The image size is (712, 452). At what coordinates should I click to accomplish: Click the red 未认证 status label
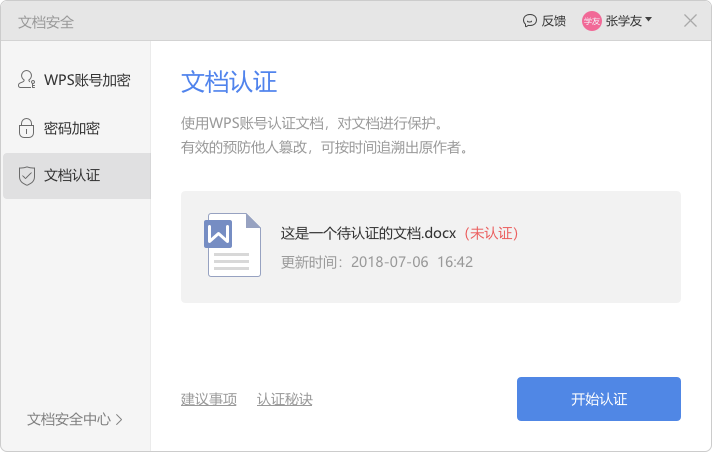coord(490,233)
